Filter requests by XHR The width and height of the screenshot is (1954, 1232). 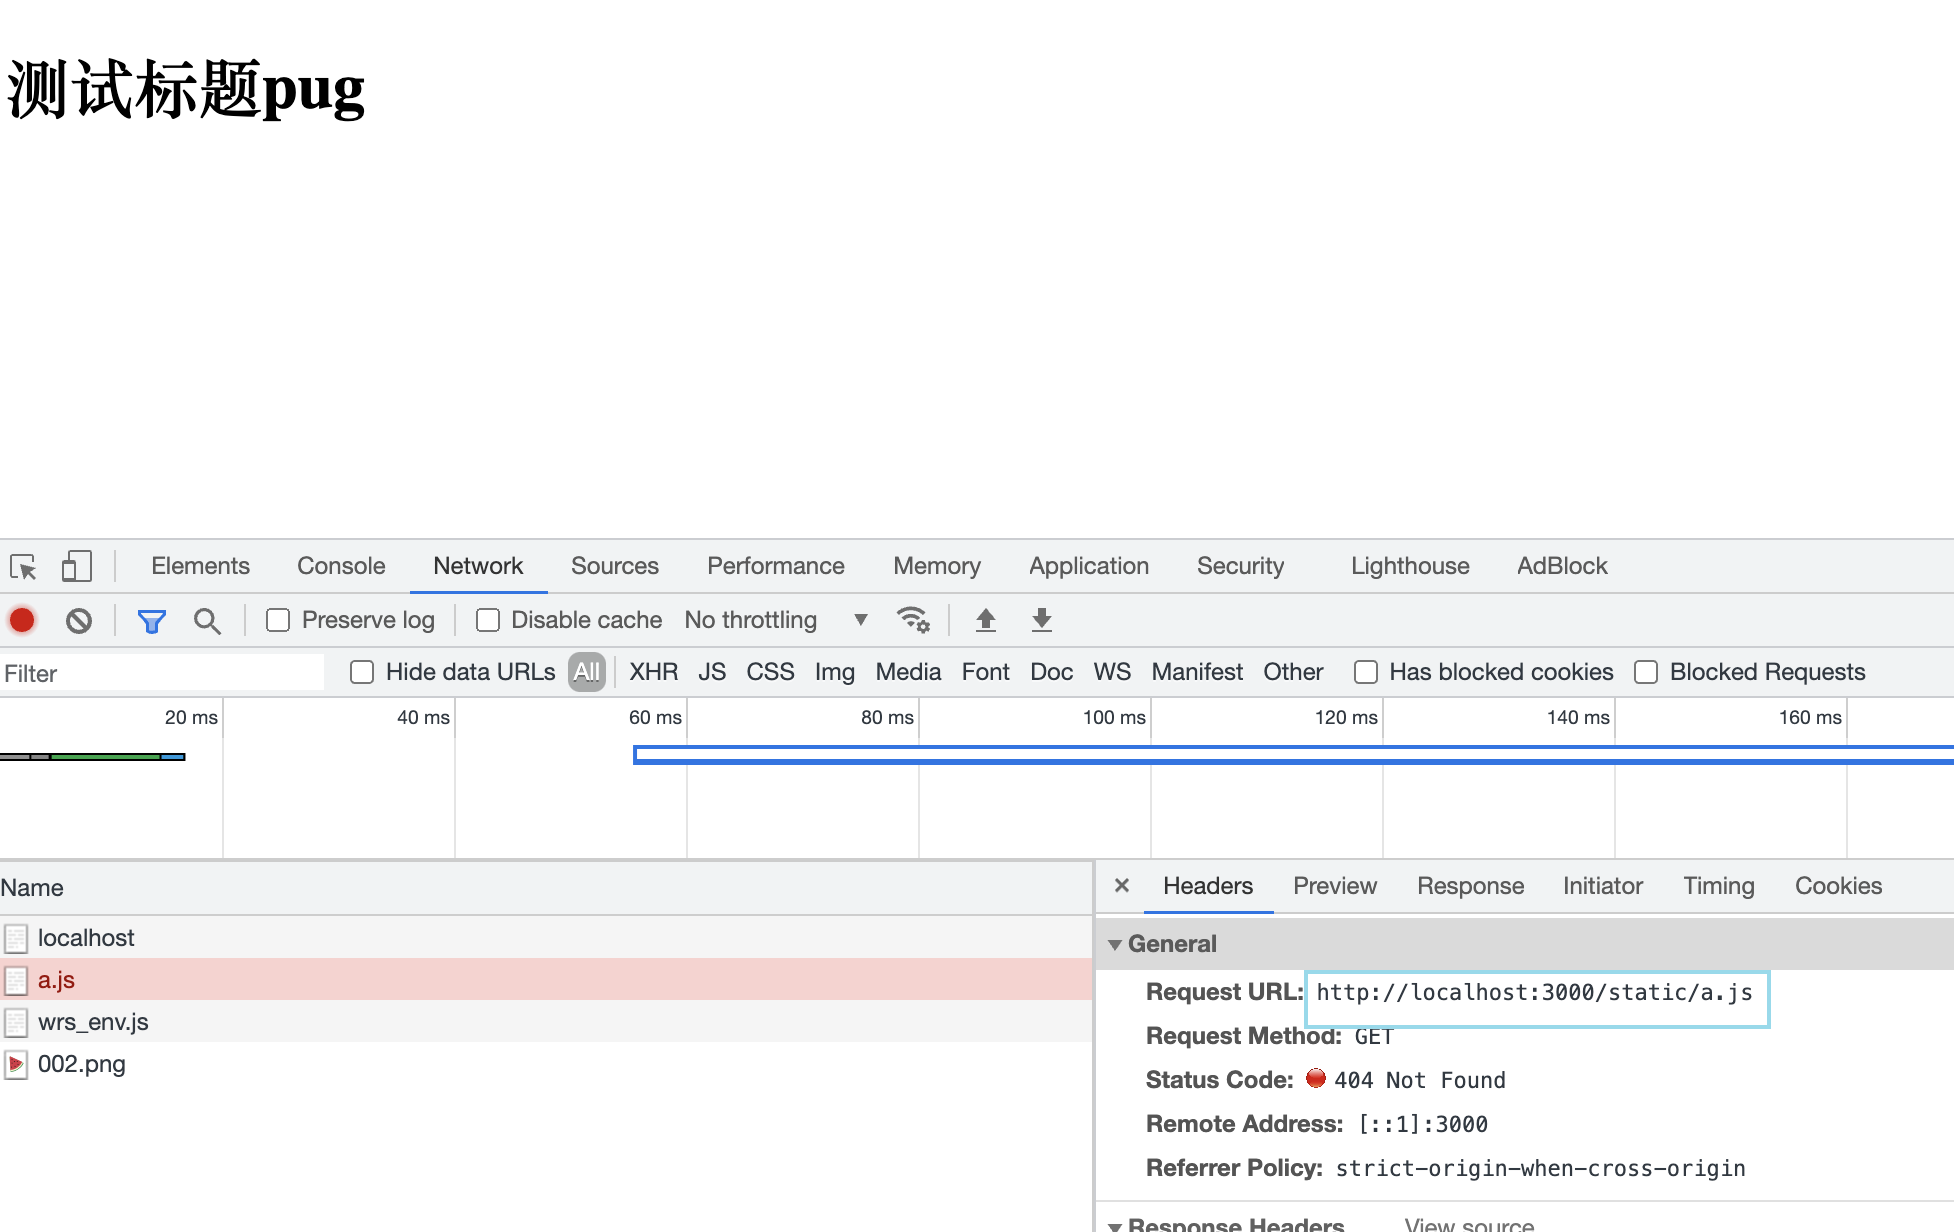pos(654,672)
